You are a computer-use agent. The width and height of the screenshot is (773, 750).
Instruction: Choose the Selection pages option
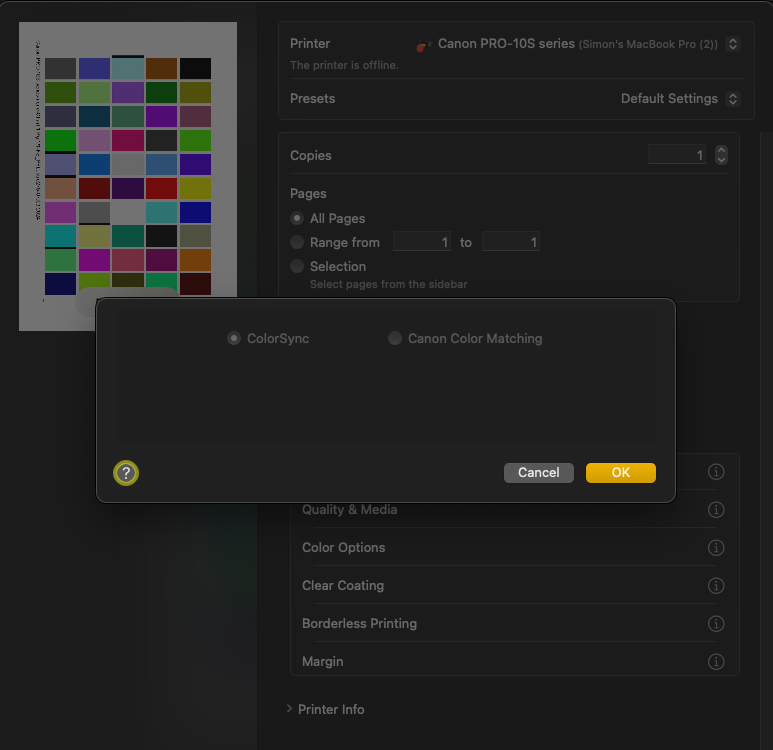(297, 266)
